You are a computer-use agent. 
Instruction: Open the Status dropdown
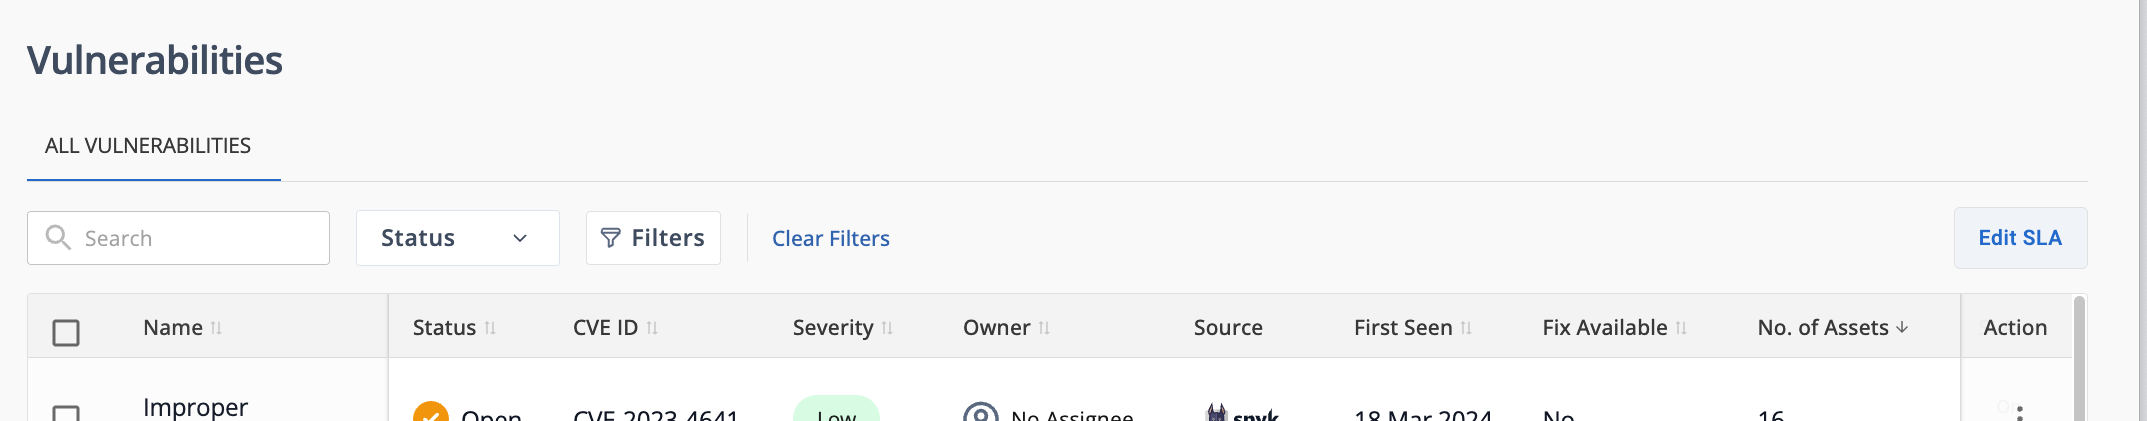click(x=458, y=238)
